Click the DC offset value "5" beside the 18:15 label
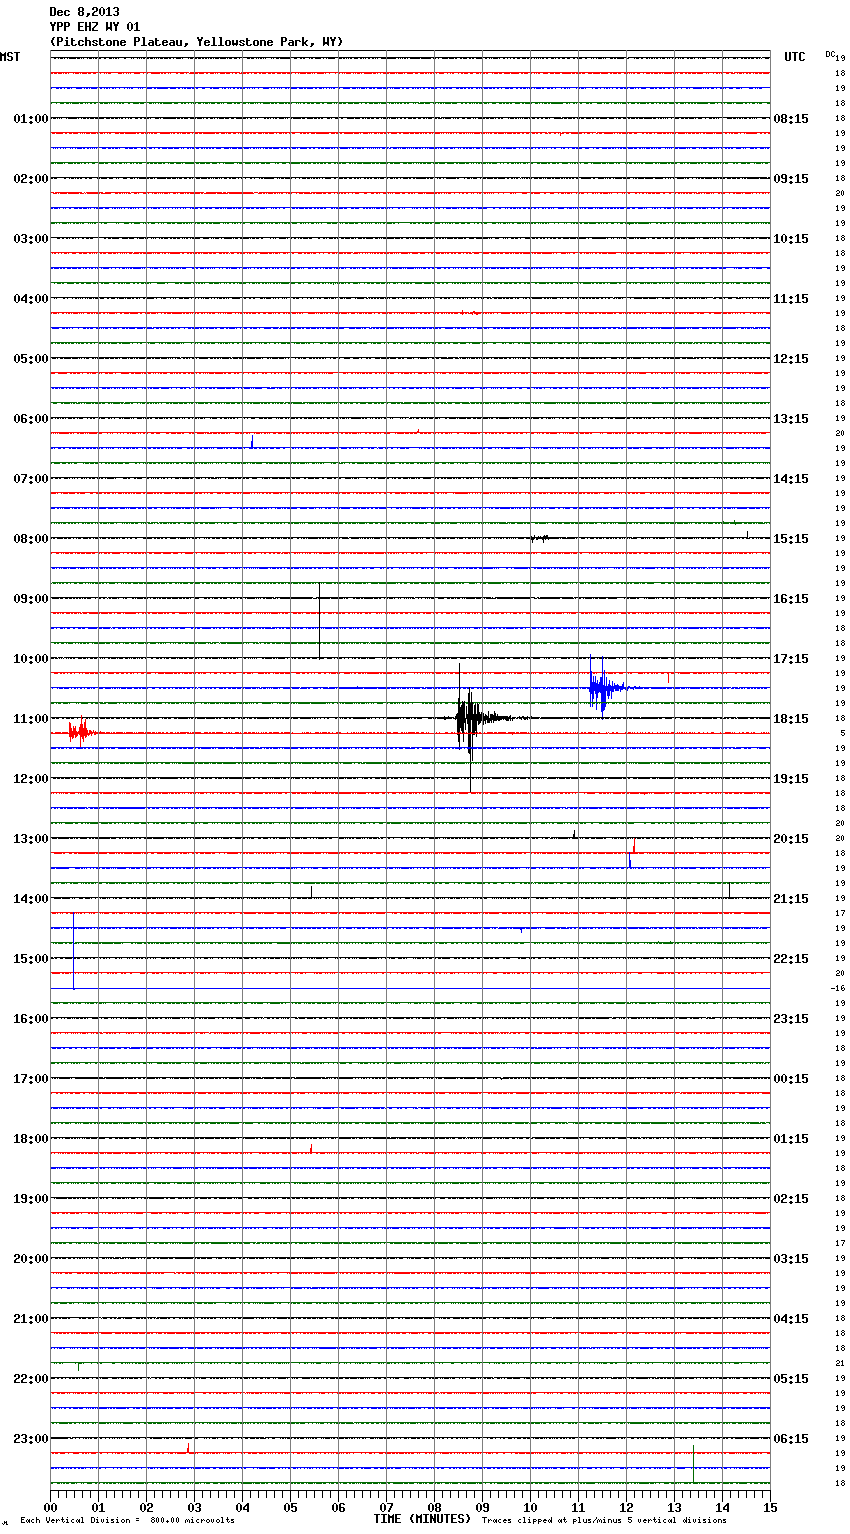The width and height of the screenshot is (850, 1534). 842,733
